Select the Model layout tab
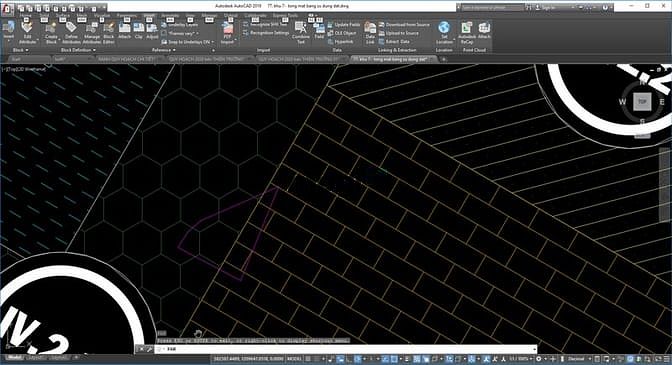Image resolution: width=672 pixels, height=365 pixels. [x=14, y=357]
